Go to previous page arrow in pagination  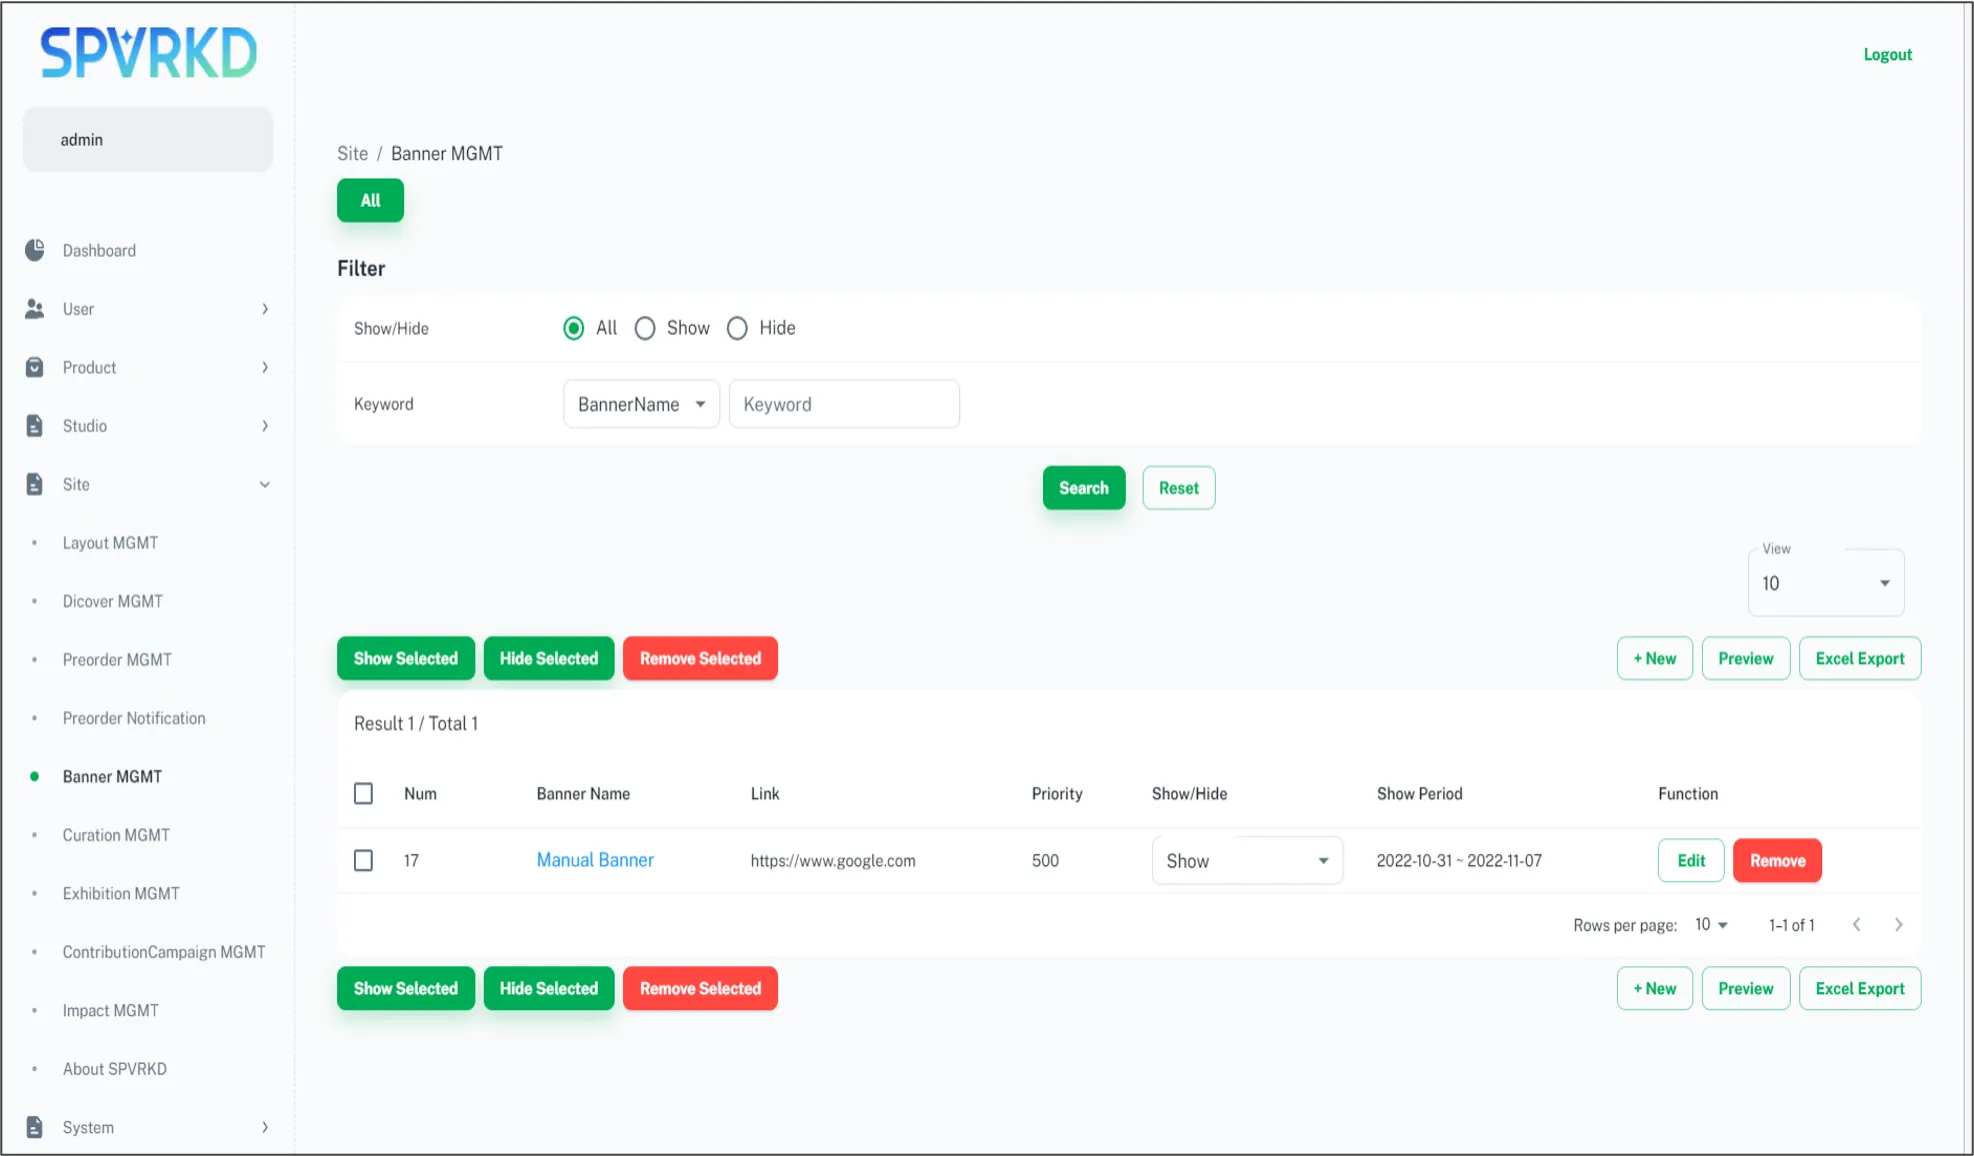(x=1856, y=925)
